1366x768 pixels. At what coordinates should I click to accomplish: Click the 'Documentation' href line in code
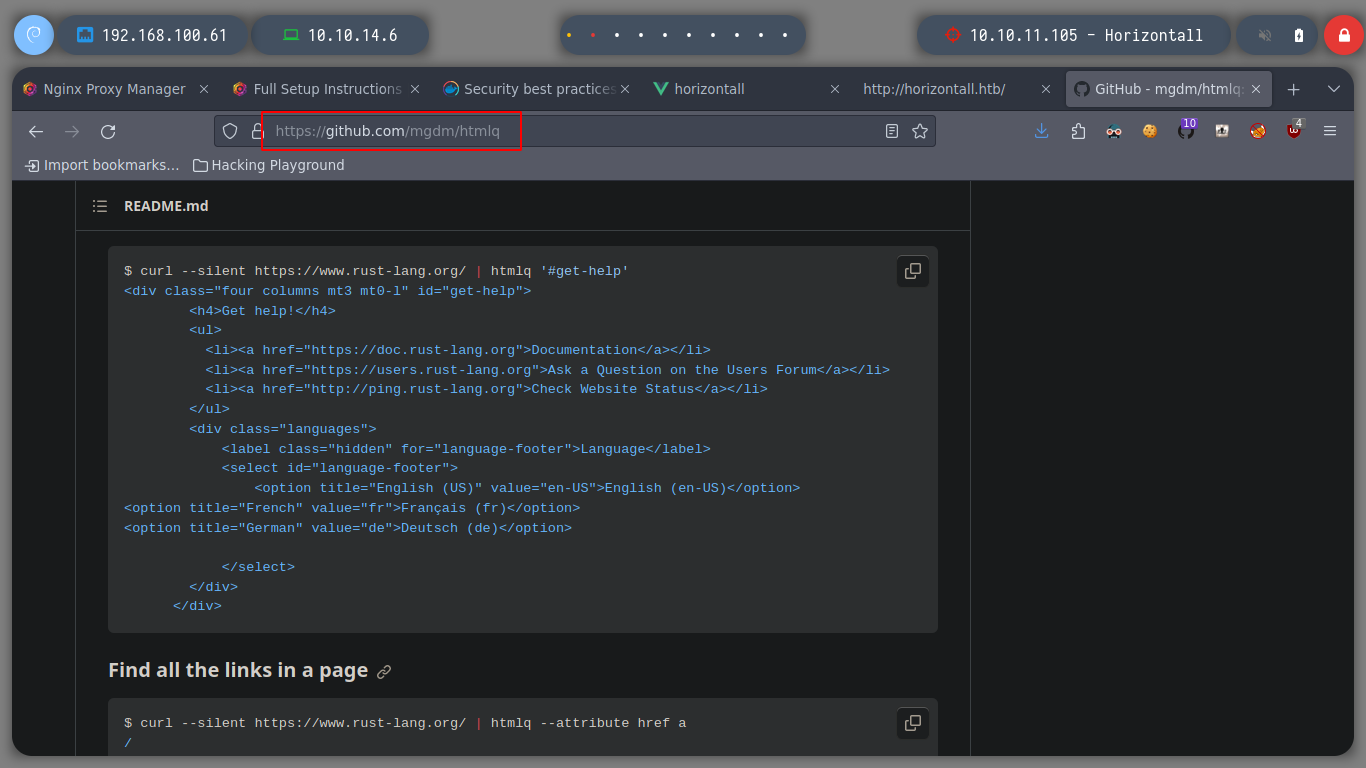(458, 350)
